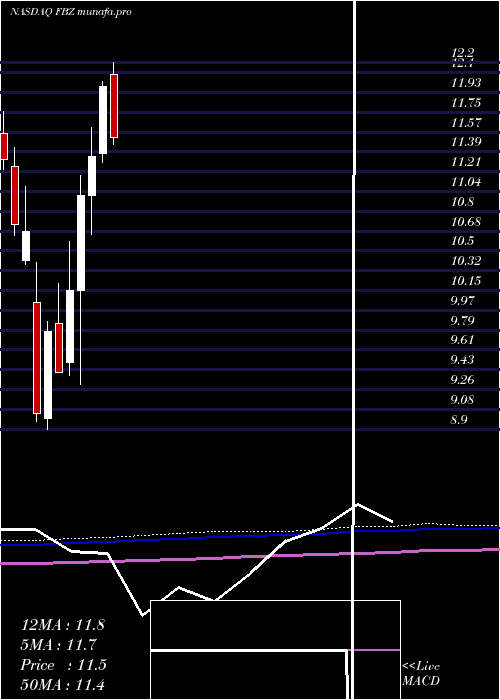Click the 5MA : 11.7 reading
The image size is (500, 700).
click(x=59, y=645)
